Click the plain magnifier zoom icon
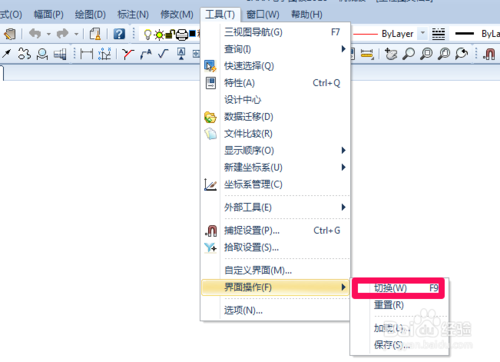Screen dimensions: 500x362 409,54
